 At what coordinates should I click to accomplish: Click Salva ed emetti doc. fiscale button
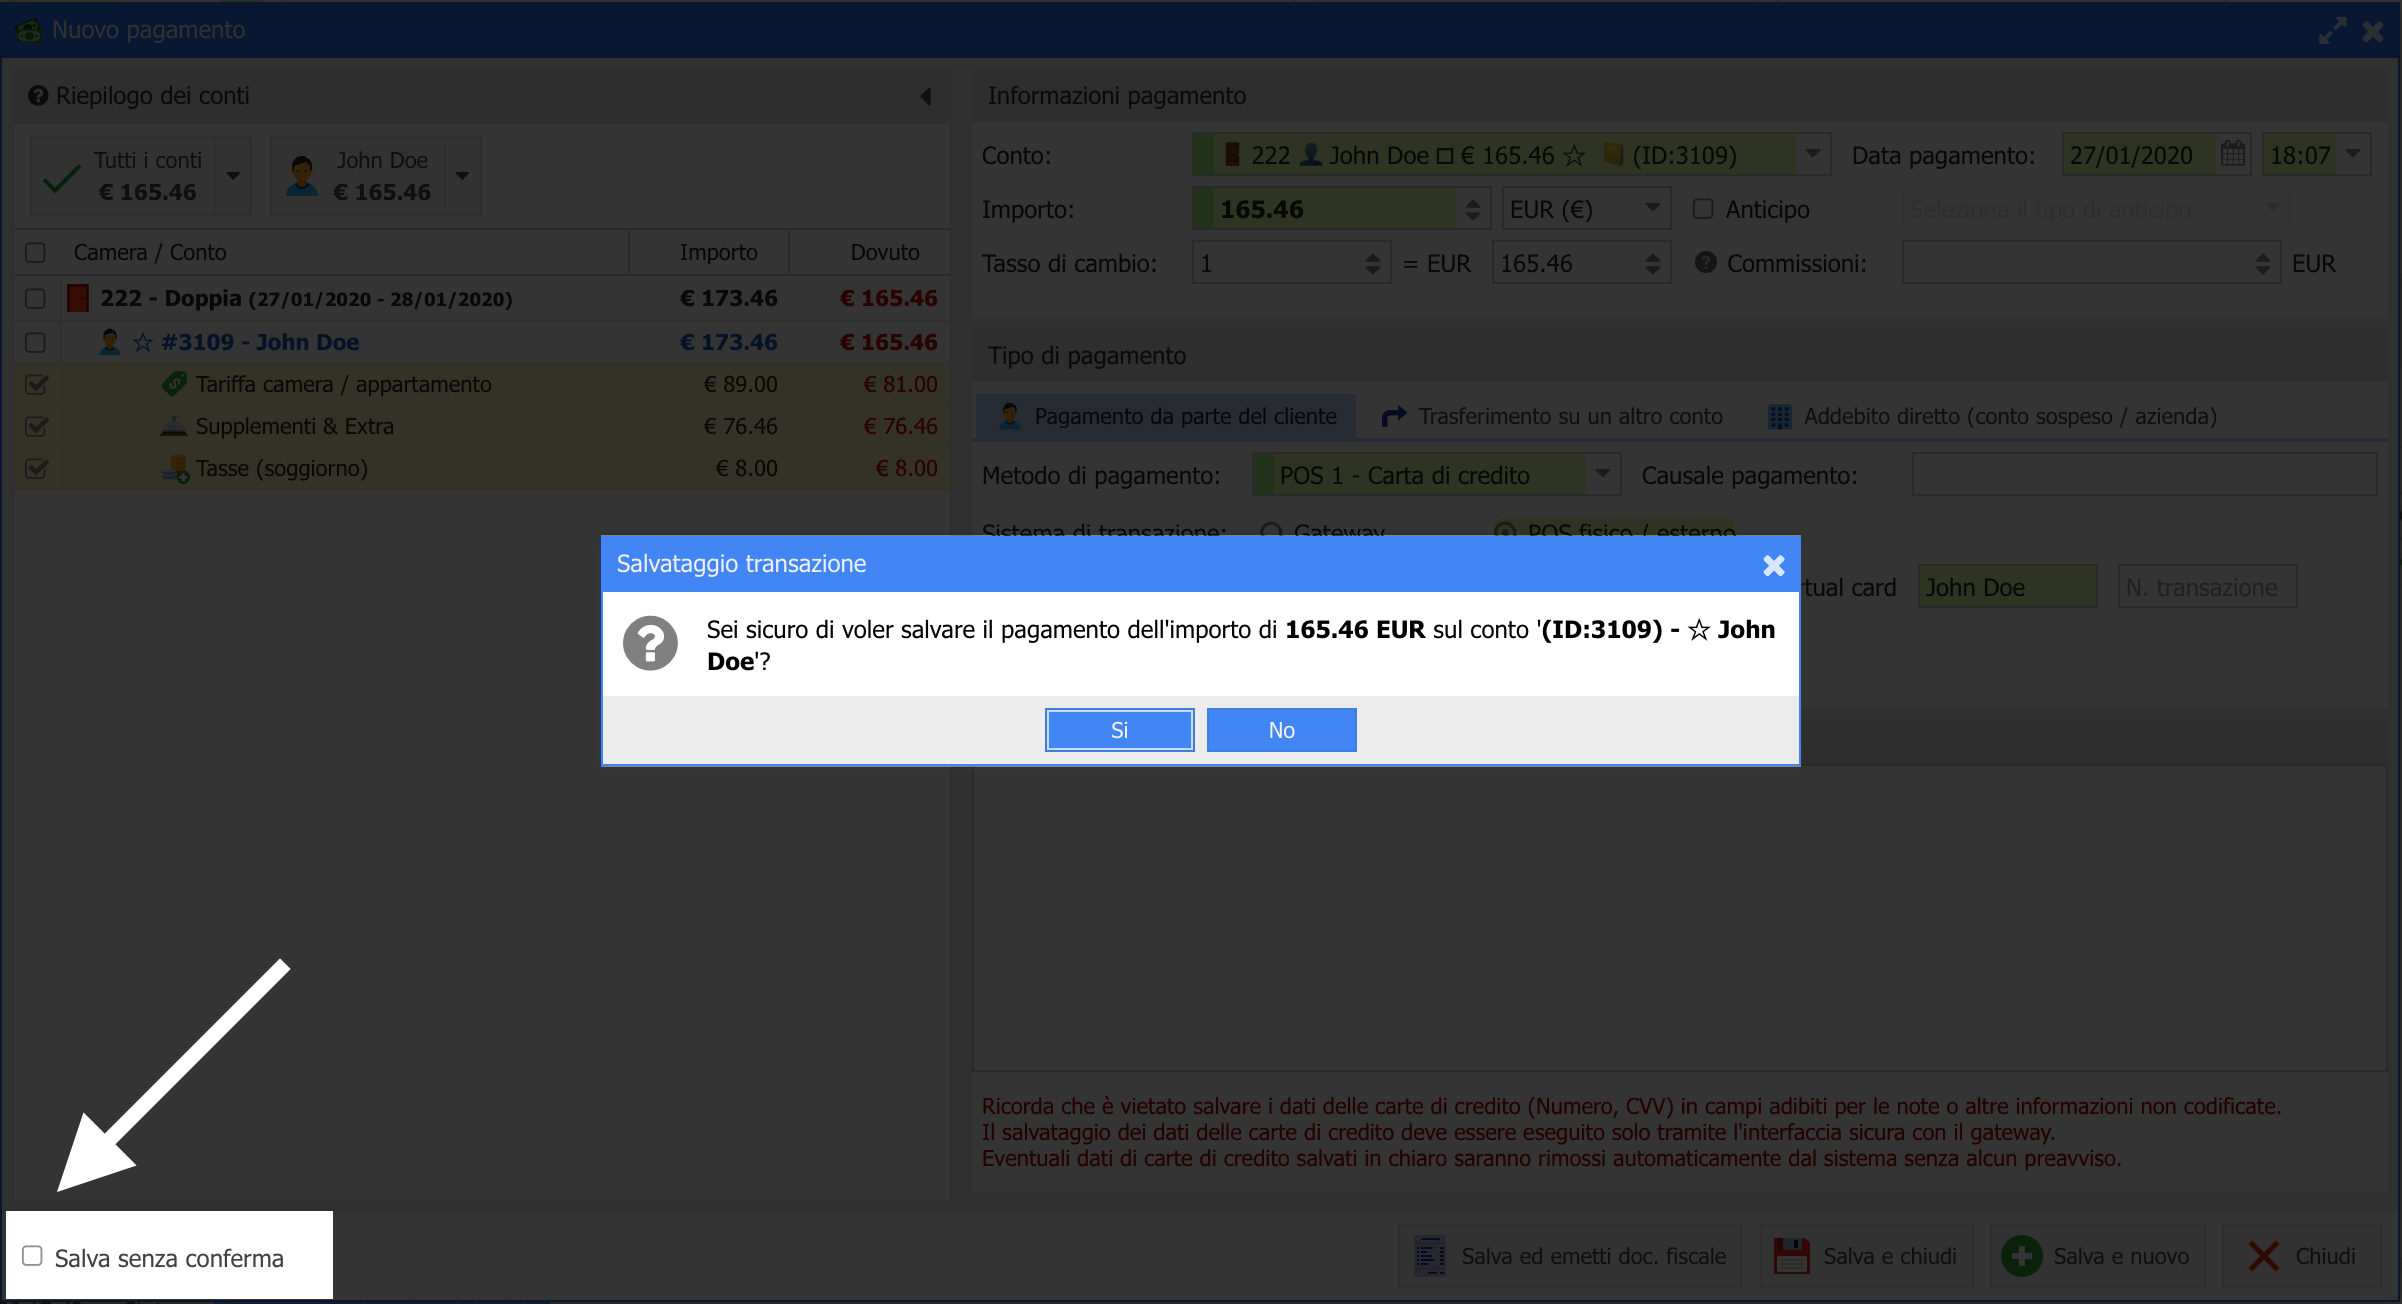coord(1570,1256)
